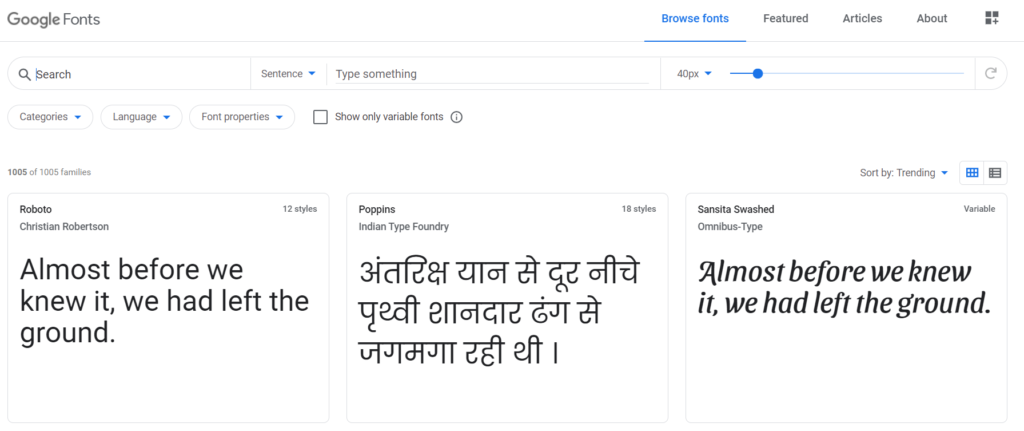Click the font size slider handle
The width and height of the screenshot is (1024, 431).
coord(758,74)
